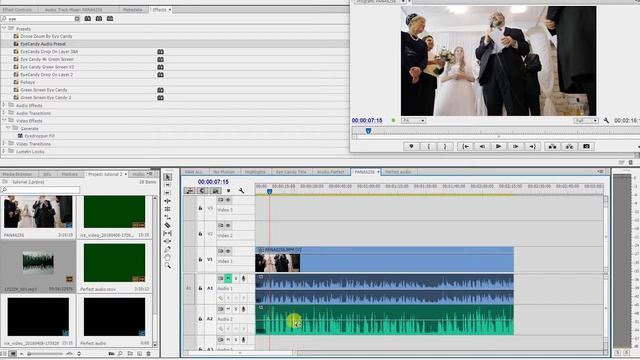Select the Razor tool in toolbox
This screenshot has width=640, height=360.
(x=168, y=225)
